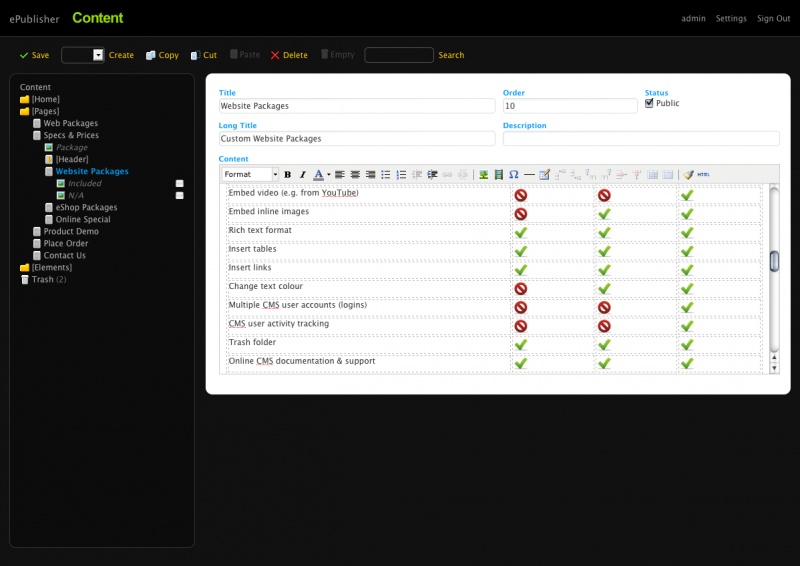Click the Bold formatting icon
Viewport: 800px width, 566px height.
[288, 175]
